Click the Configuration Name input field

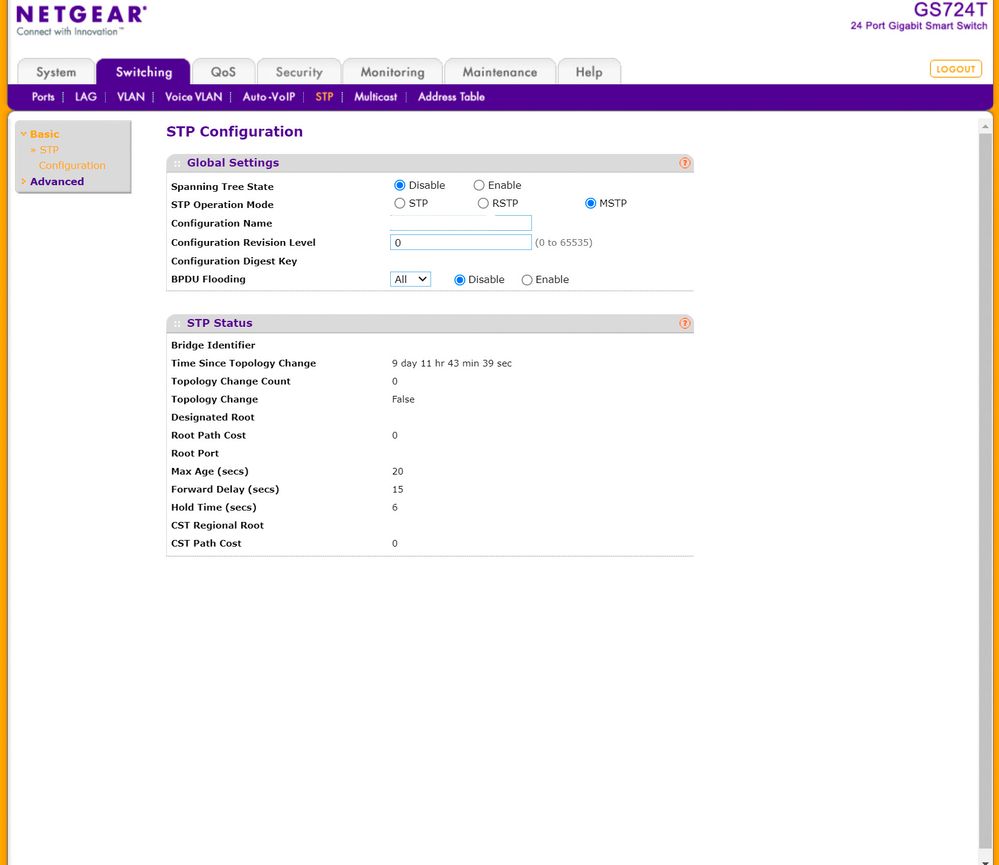pyautogui.click(x=460, y=222)
